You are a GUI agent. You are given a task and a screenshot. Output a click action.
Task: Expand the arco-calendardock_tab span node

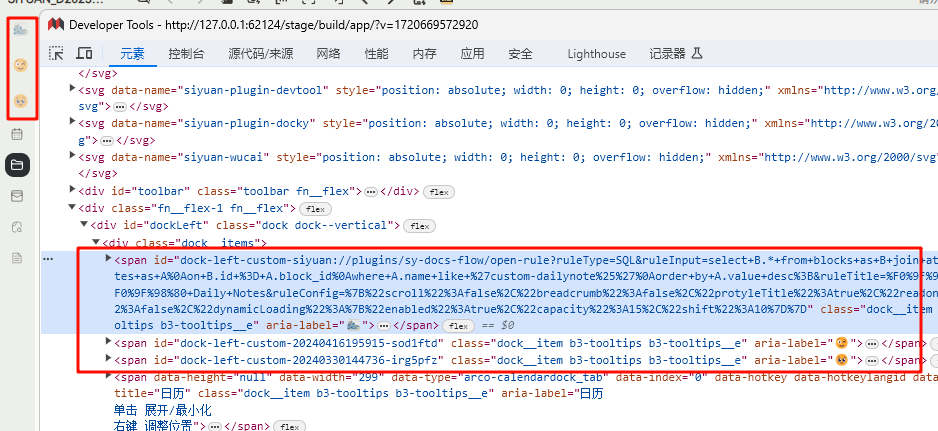click(108, 376)
